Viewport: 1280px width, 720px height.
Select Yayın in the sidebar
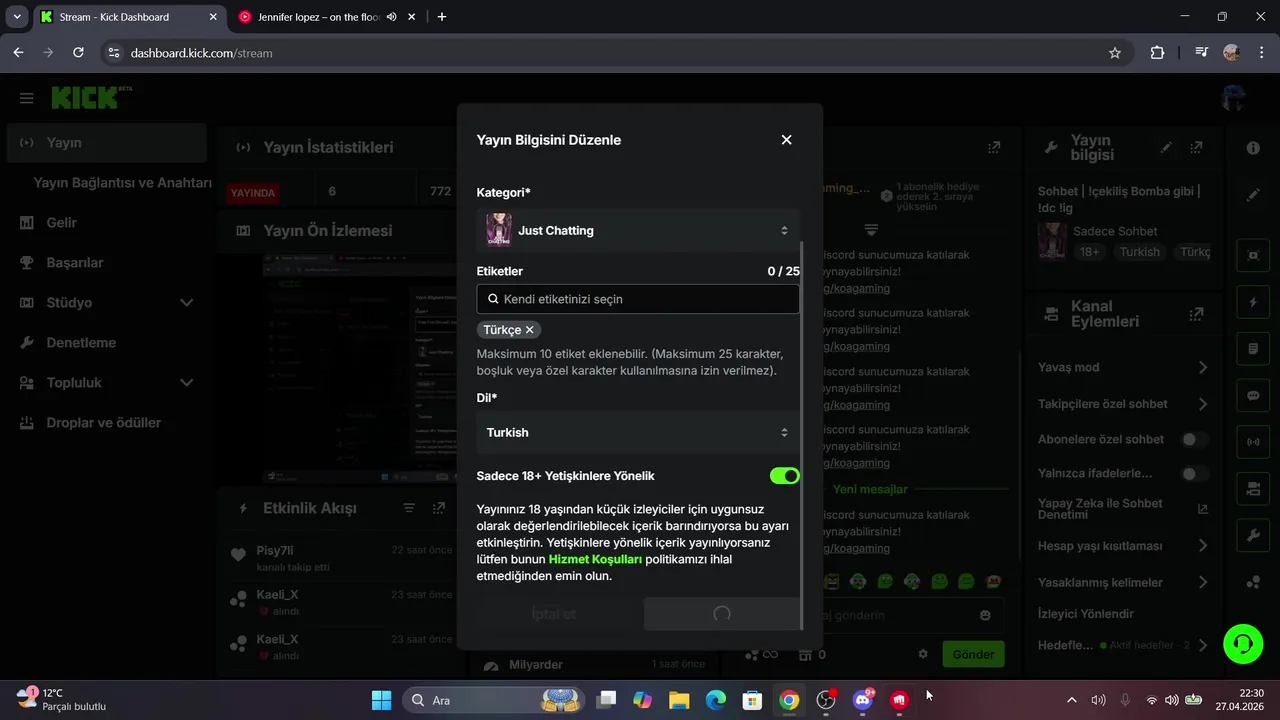[x=106, y=143]
